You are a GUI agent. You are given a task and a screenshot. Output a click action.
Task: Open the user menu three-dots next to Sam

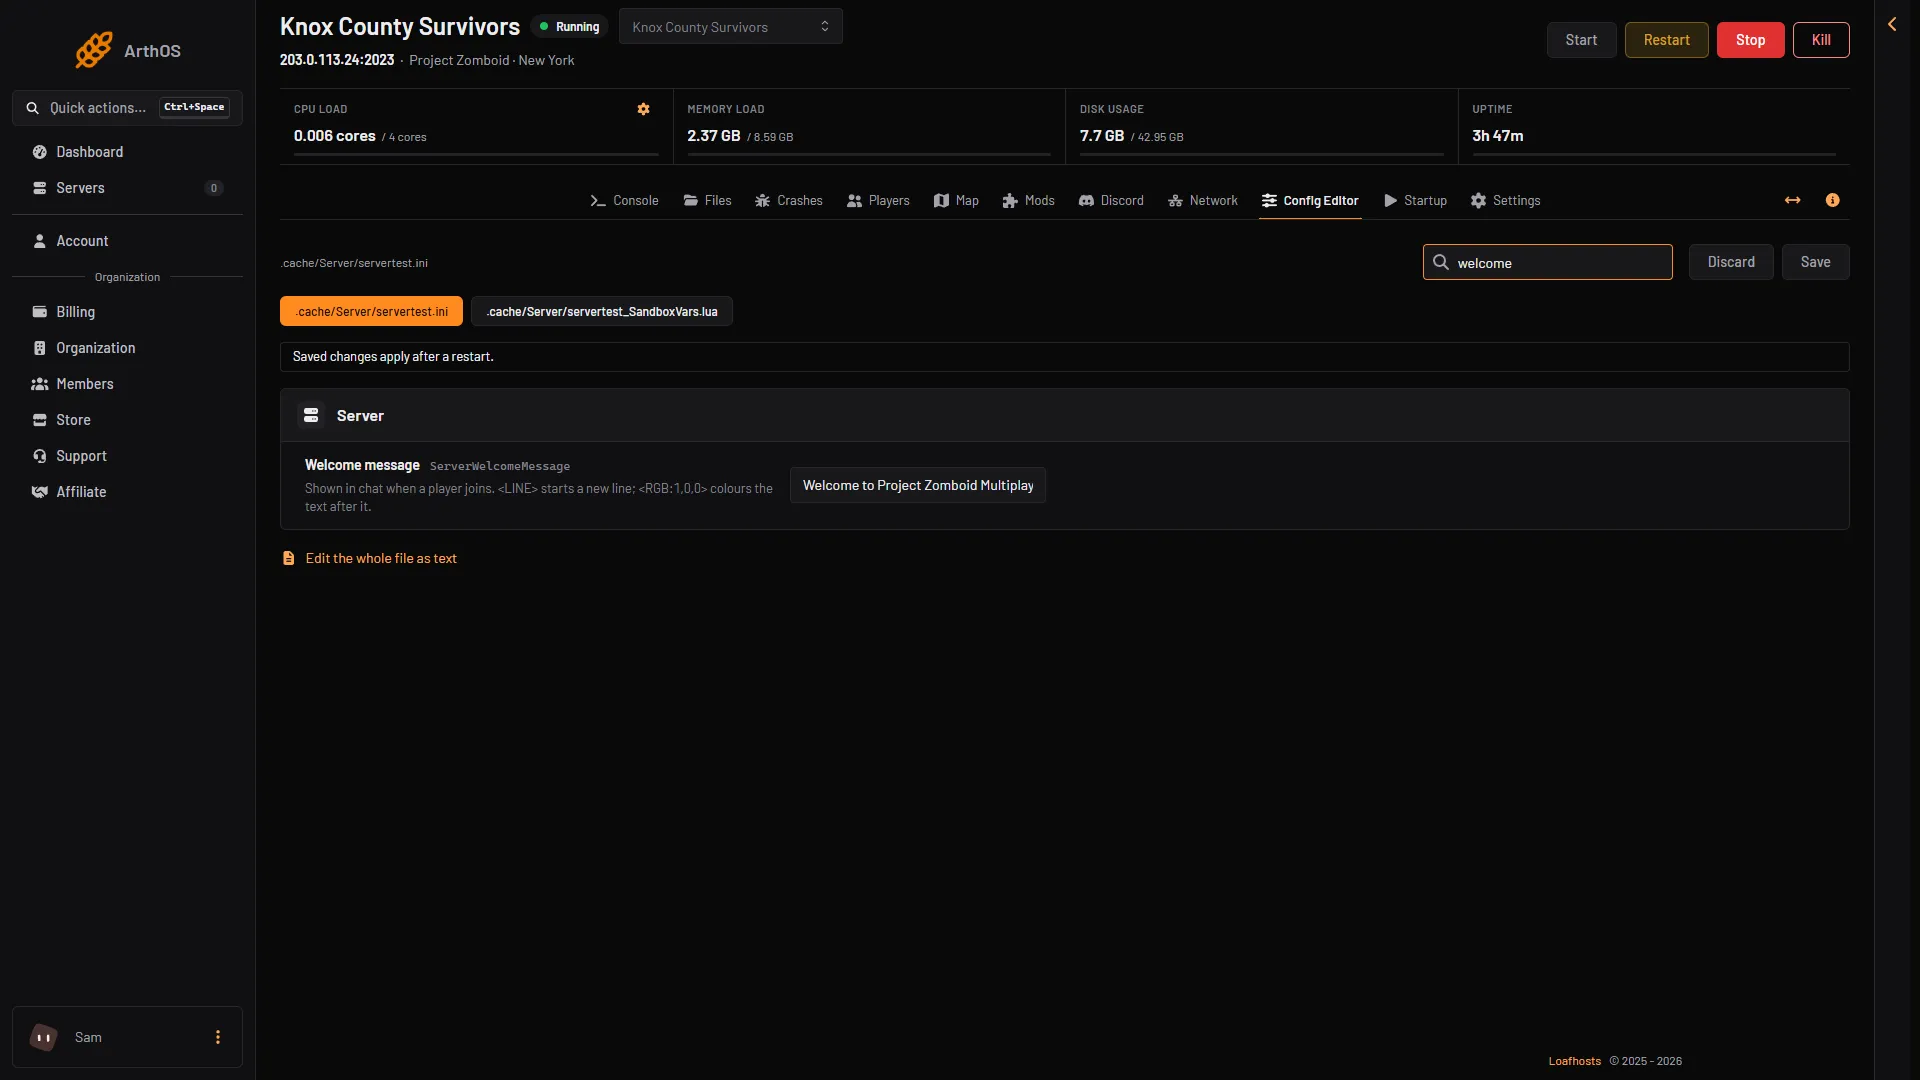tap(218, 1037)
